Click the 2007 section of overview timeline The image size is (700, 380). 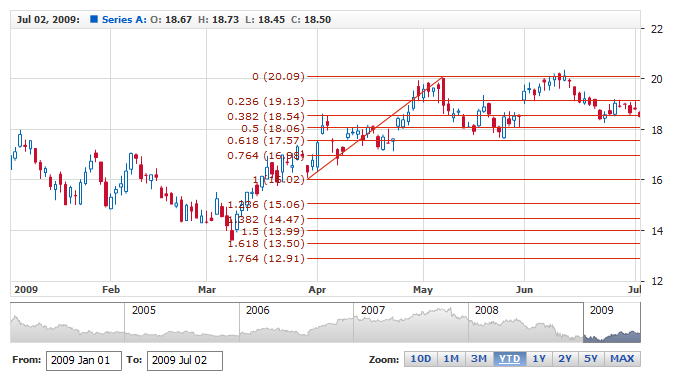click(x=411, y=322)
